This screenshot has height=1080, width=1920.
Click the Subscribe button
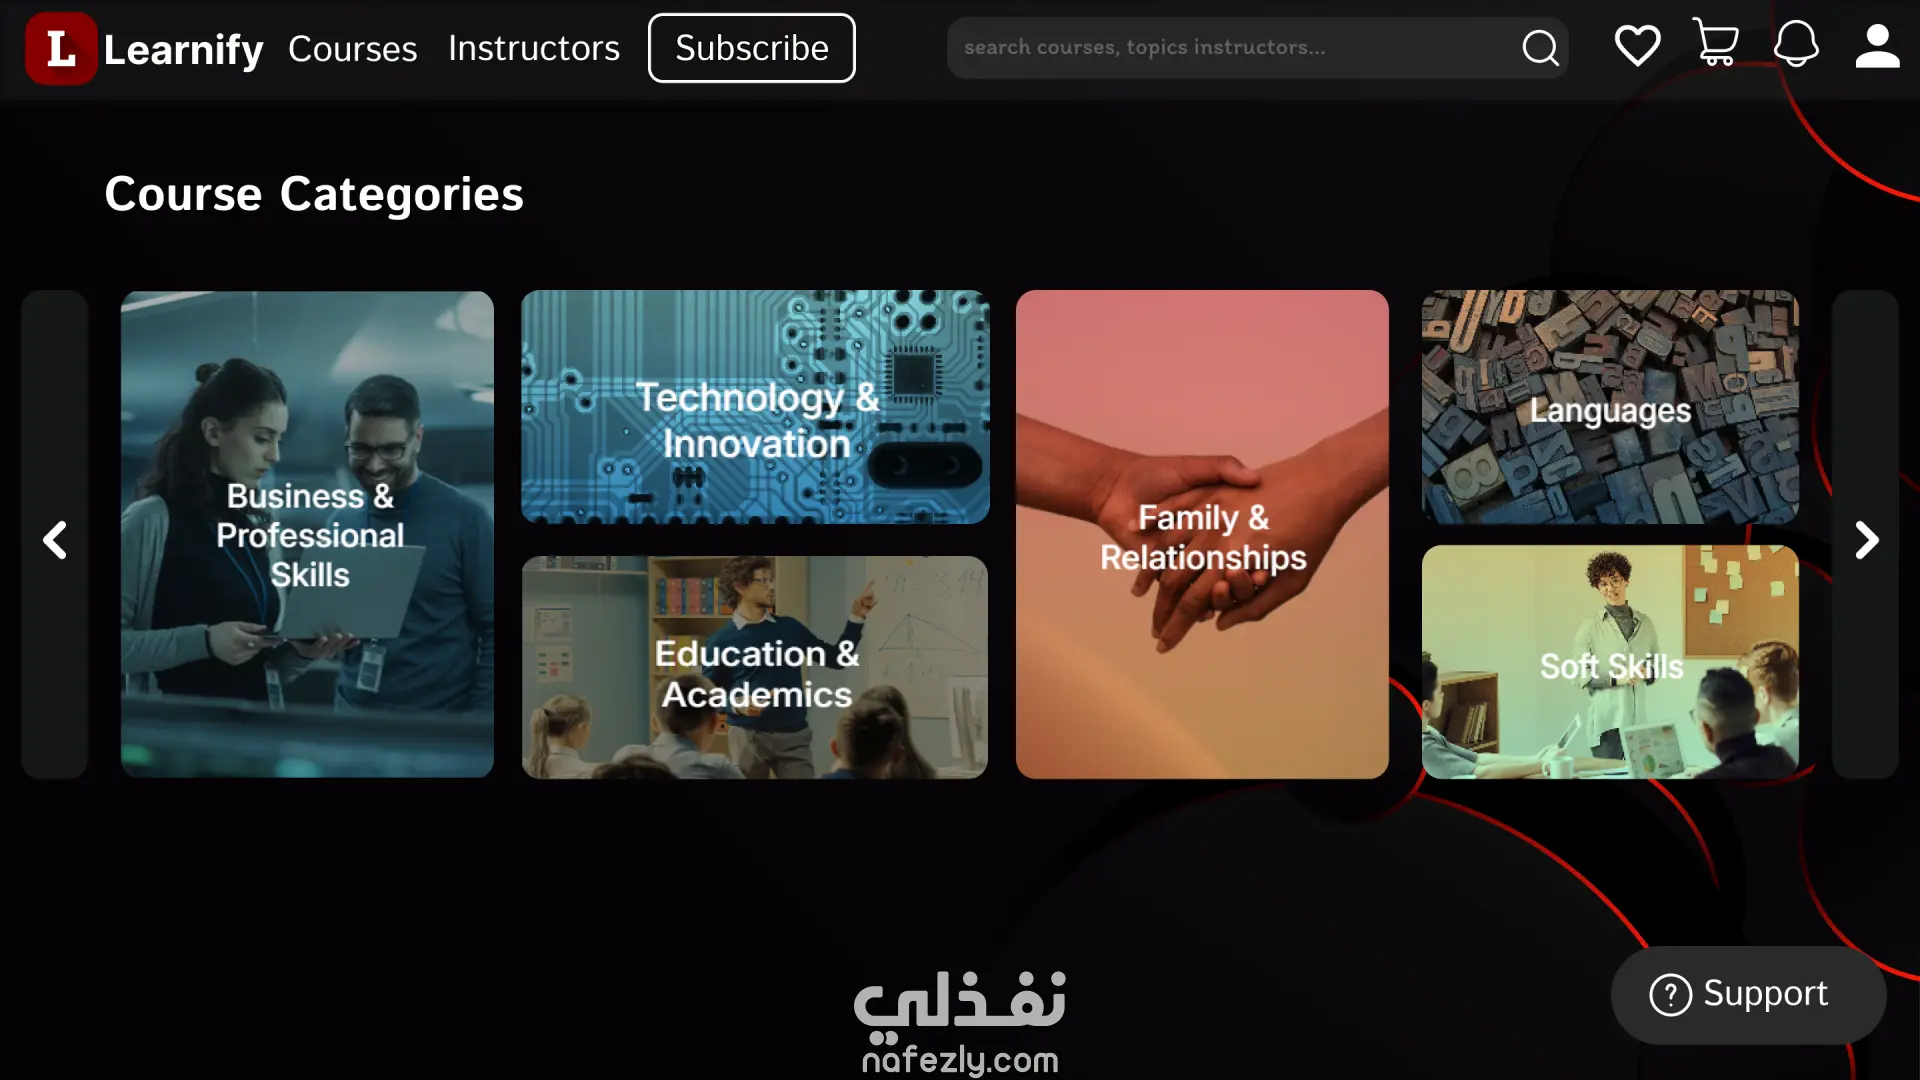pyautogui.click(x=752, y=48)
